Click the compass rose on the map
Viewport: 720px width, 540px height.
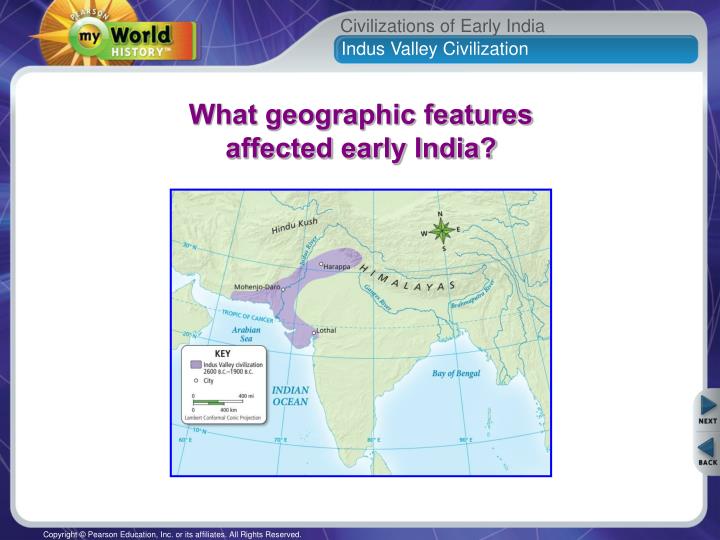441,231
